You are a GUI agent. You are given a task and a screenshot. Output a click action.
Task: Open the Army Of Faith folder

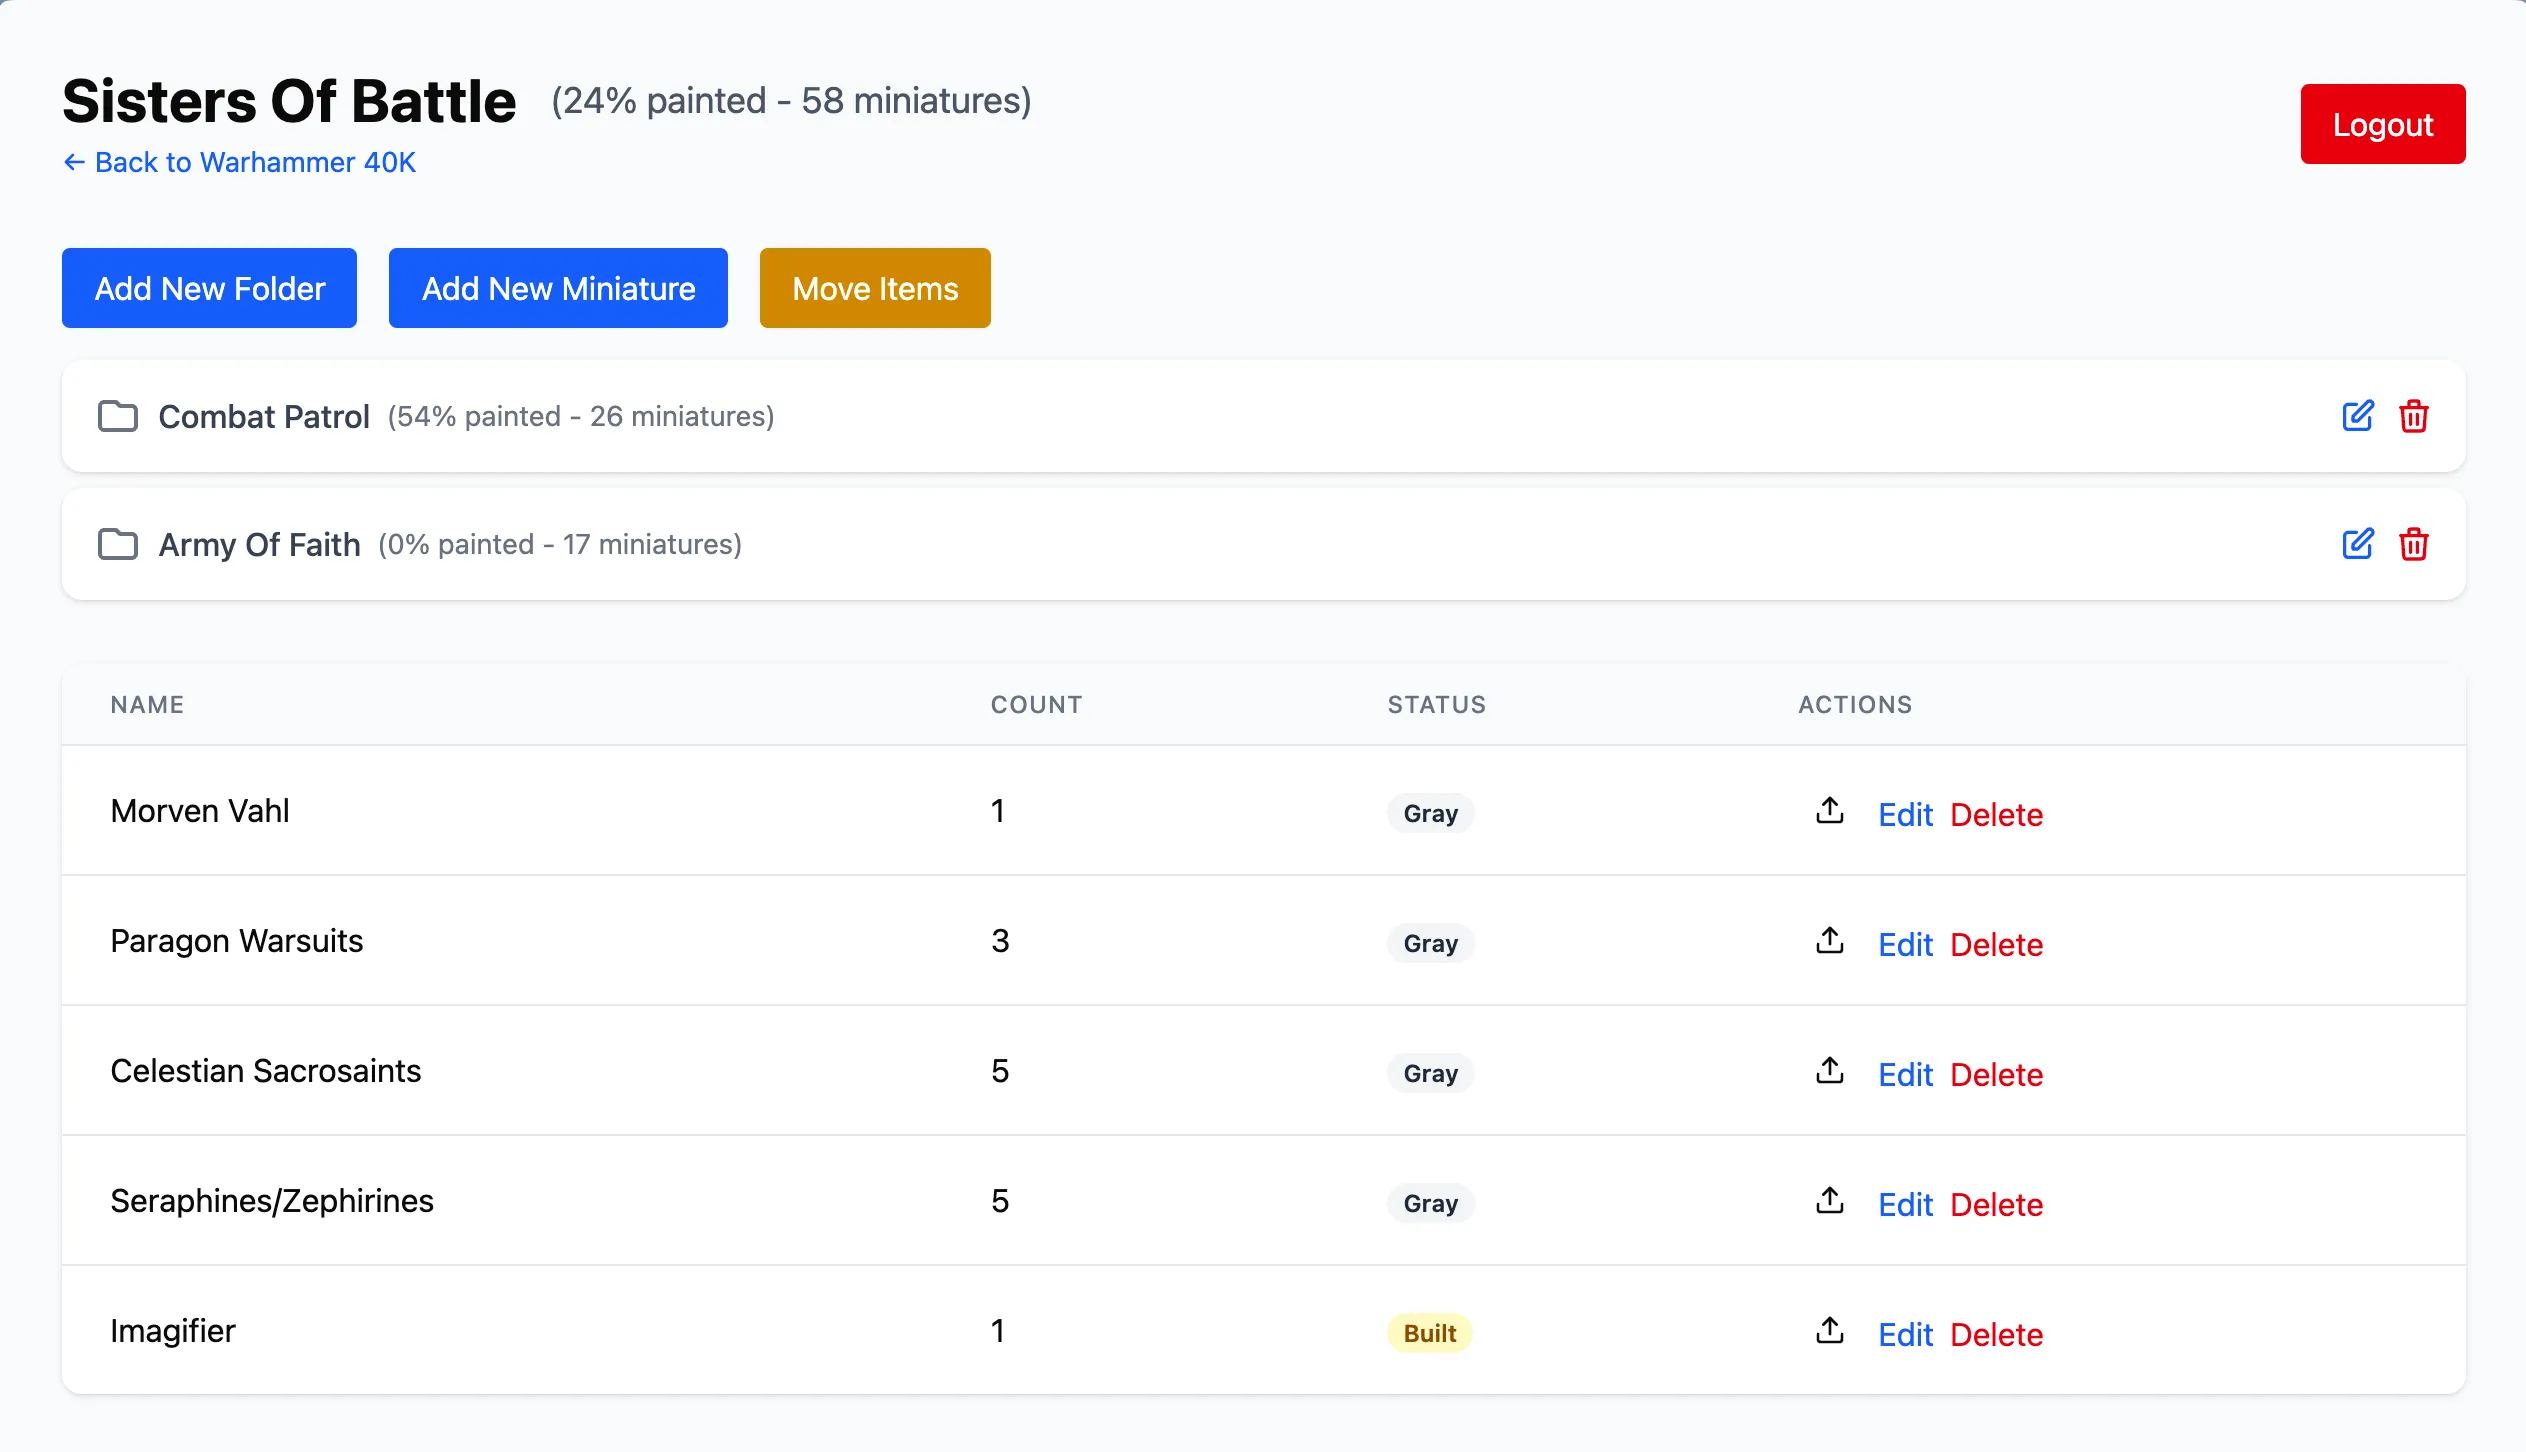pos(259,544)
